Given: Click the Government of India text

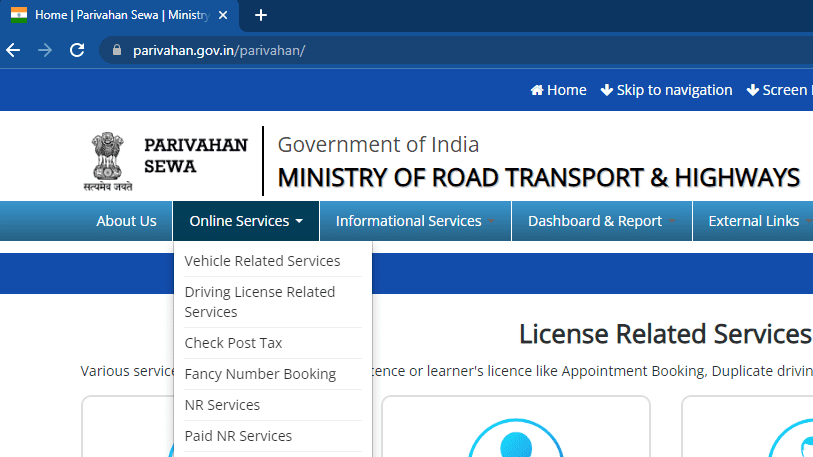Looking at the screenshot, I should click(378, 145).
